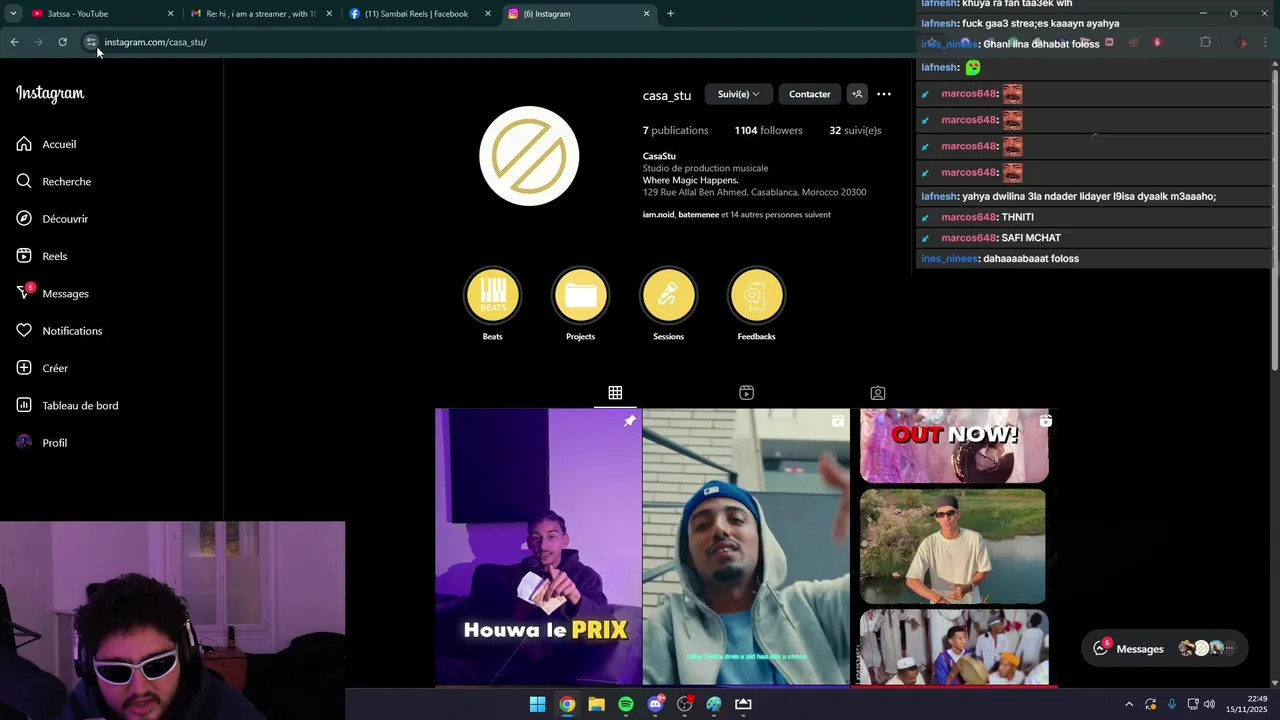
Task: Select the profile Reels tab
Action: pyautogui.click(x=746, y=393)
